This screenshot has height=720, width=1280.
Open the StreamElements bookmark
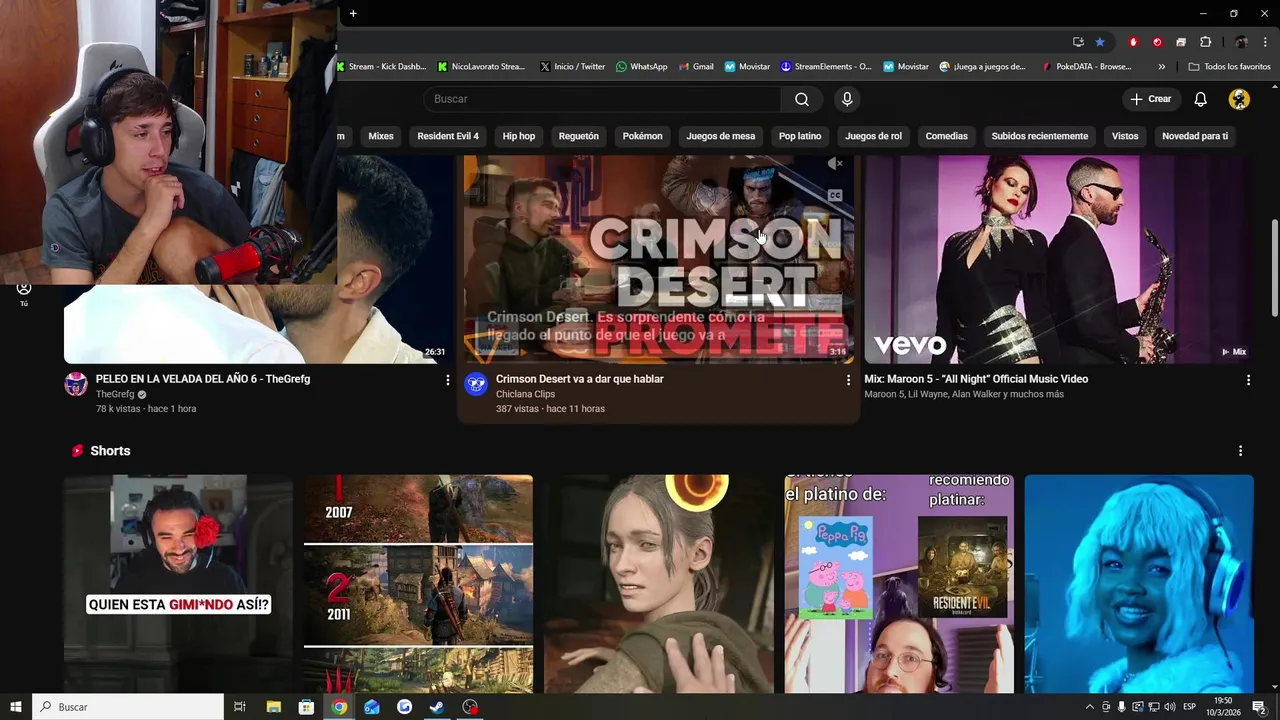click(826, 67)
